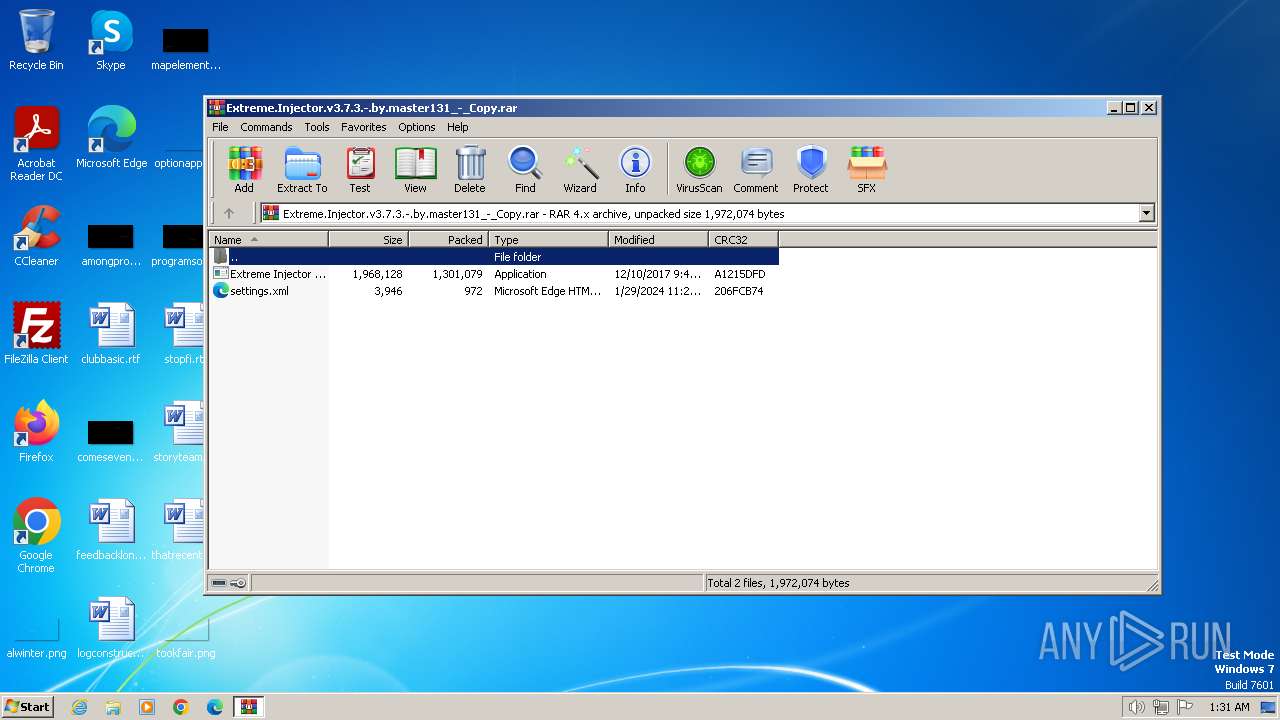Sort list by CRC32 column header
1280x720 pixels.
coord(743,240)
